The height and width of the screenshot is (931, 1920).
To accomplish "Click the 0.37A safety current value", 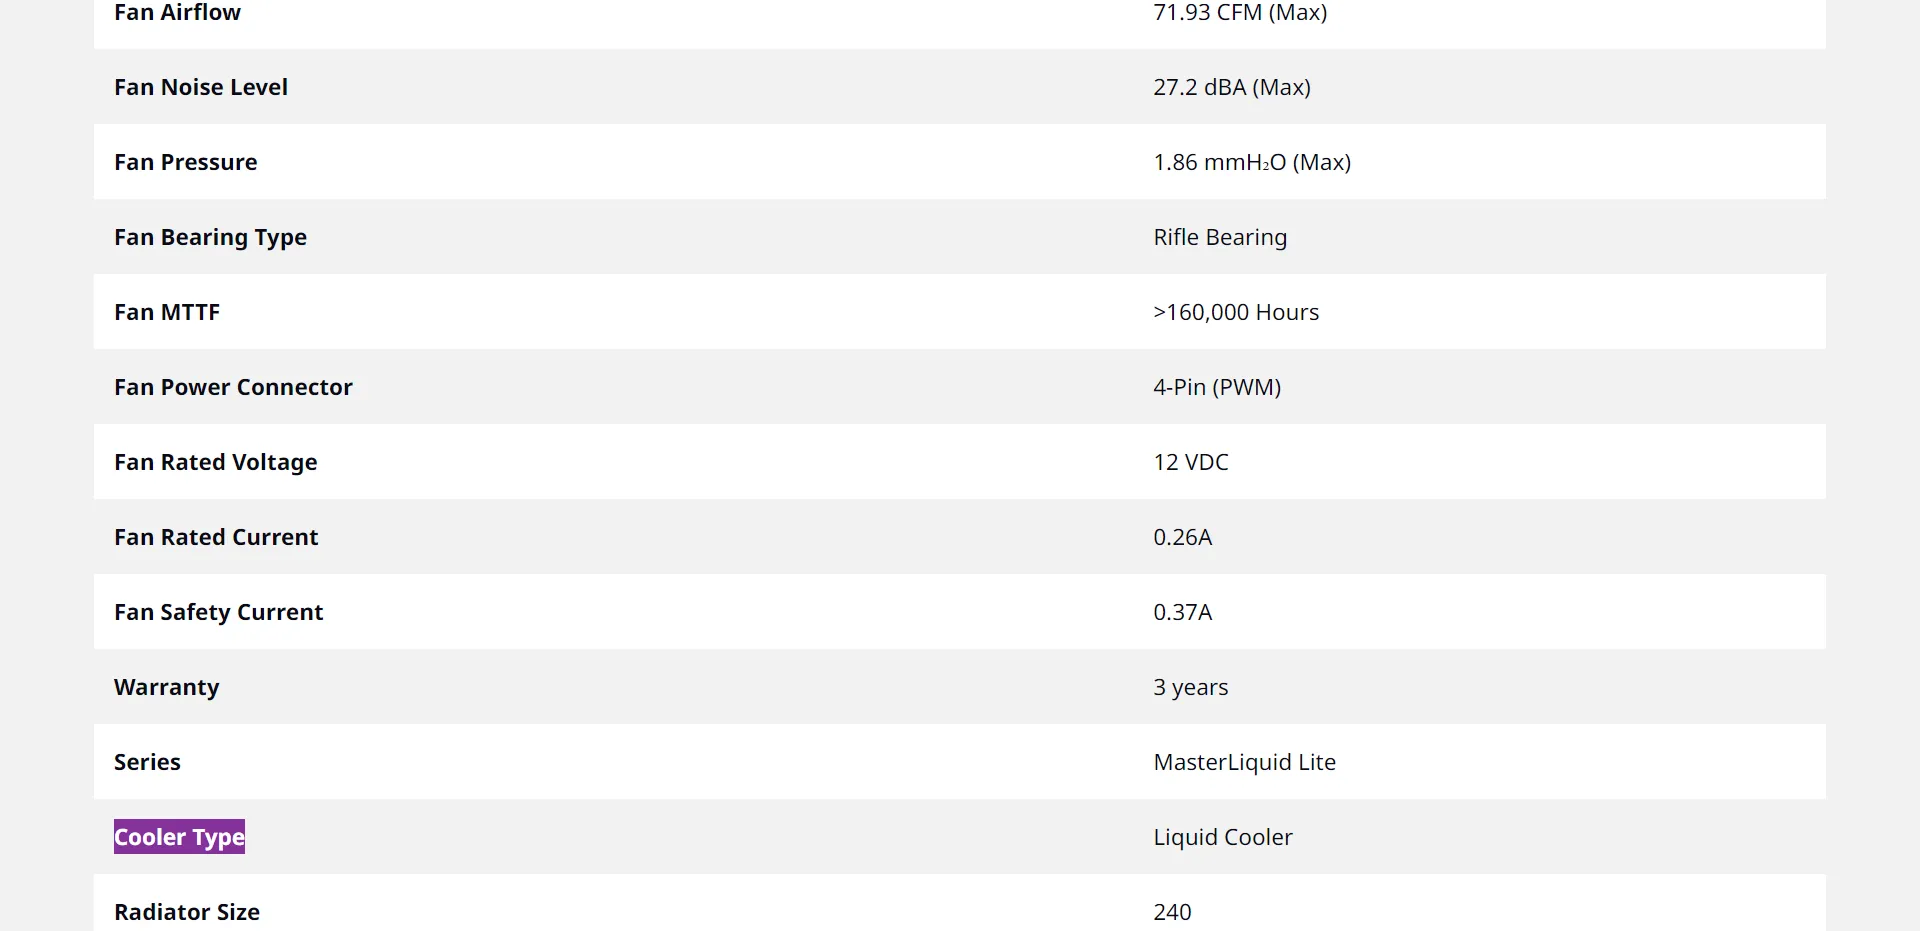I will (1183, 612).
